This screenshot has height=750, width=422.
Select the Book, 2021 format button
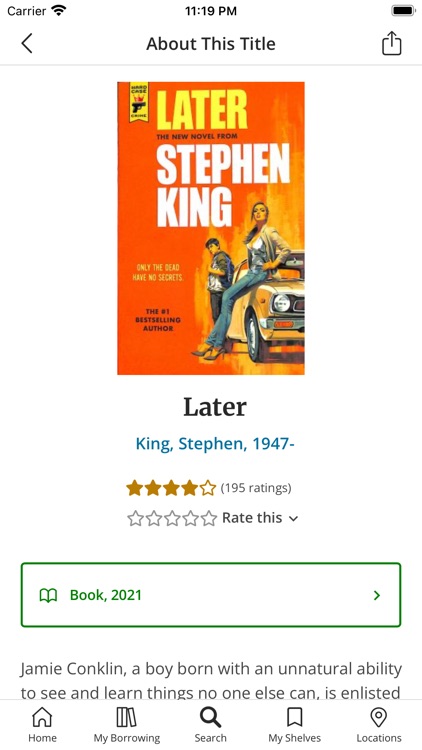click(x=211, y=595)
